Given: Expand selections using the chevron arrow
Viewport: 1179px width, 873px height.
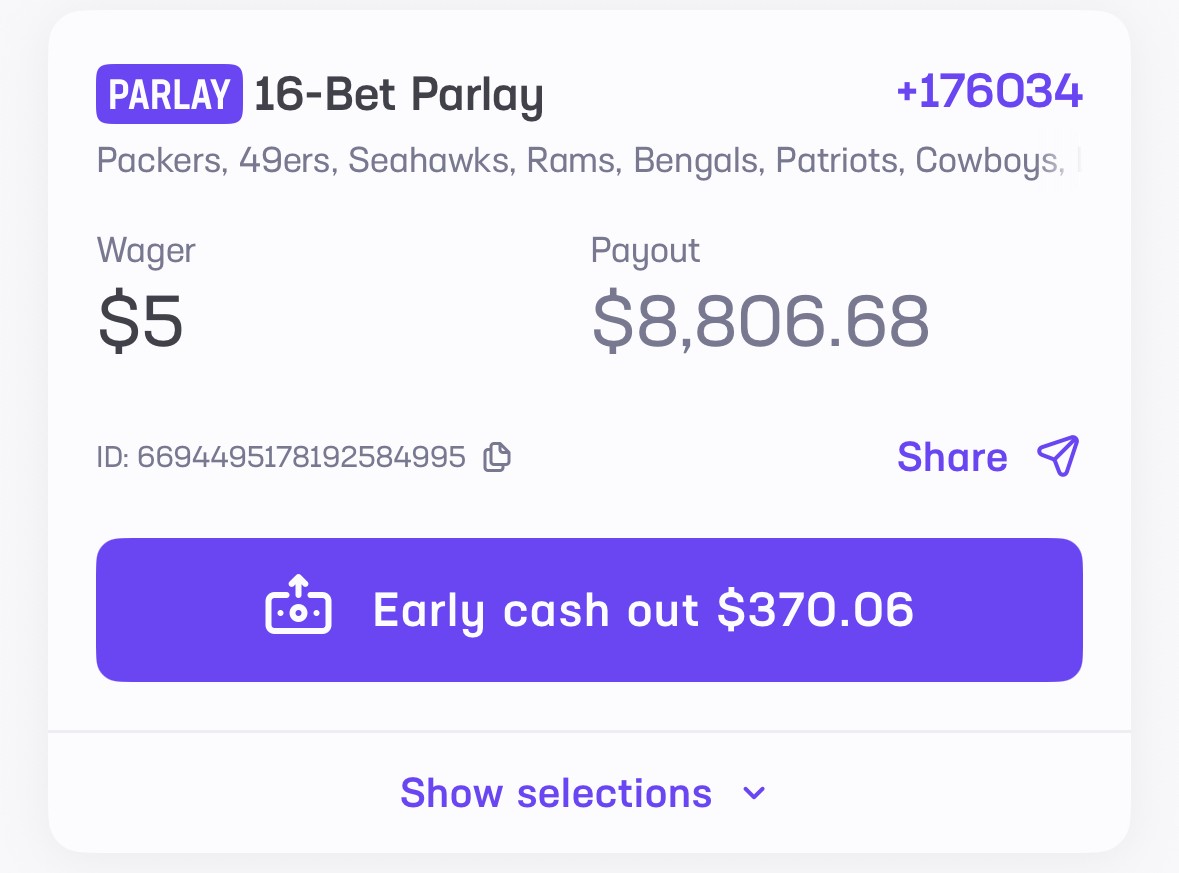Looking at the screenshot, I should point(755,794).
